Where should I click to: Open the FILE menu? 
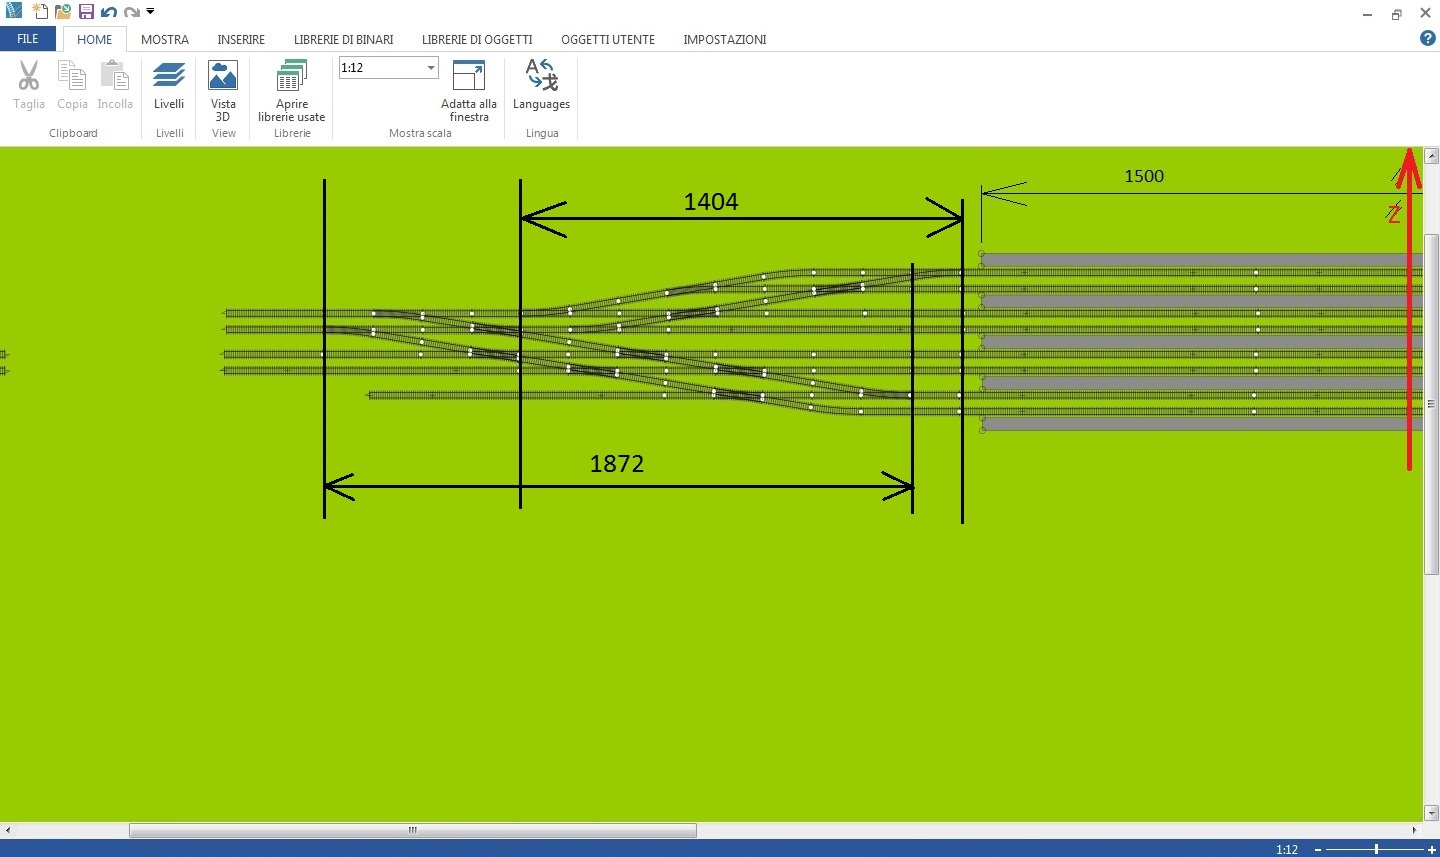[28, 39]
